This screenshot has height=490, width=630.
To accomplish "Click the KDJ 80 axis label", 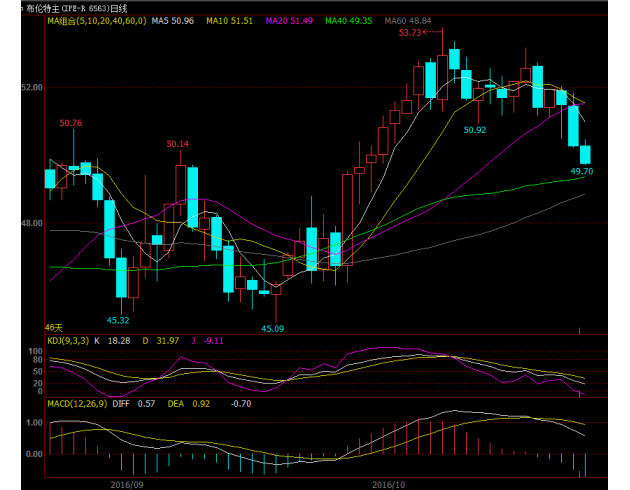I will tap(38, 360).
